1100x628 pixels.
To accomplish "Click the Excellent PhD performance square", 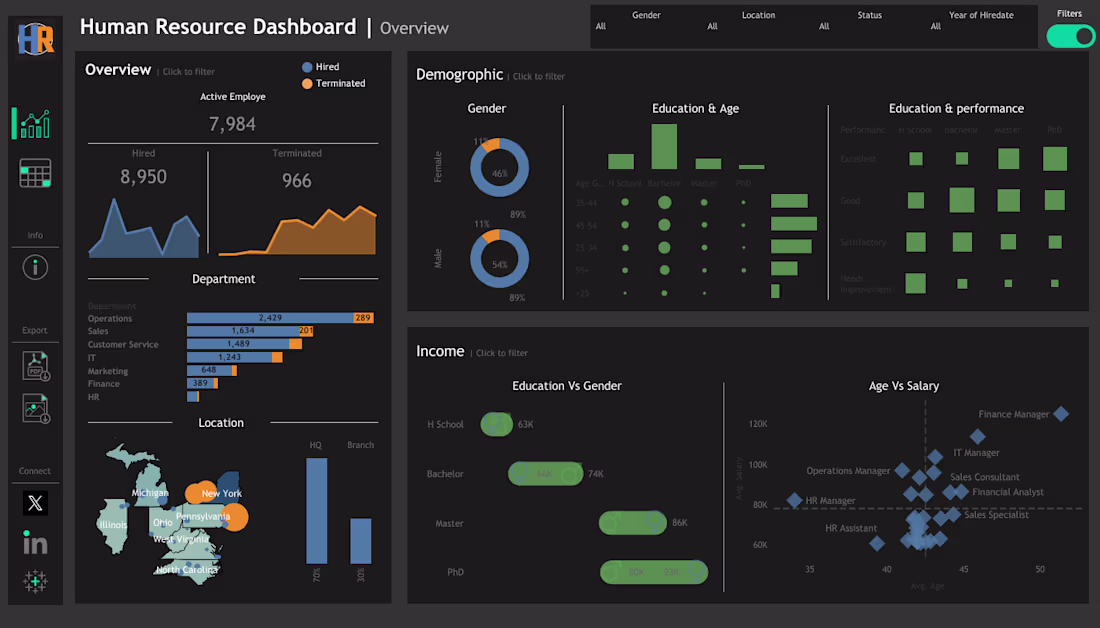I will click(1055, 159).
